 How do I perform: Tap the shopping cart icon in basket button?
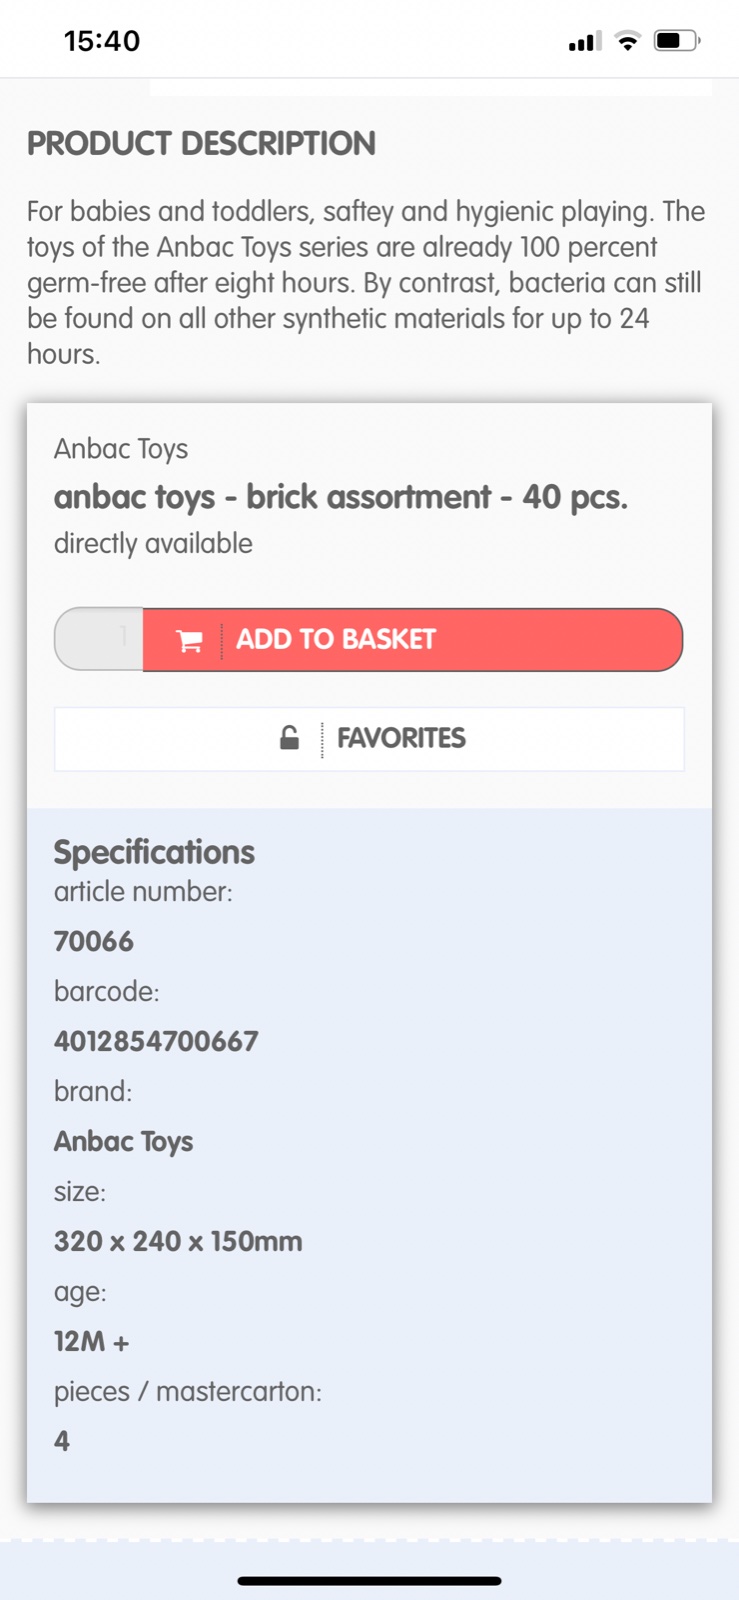pos(189,641)
